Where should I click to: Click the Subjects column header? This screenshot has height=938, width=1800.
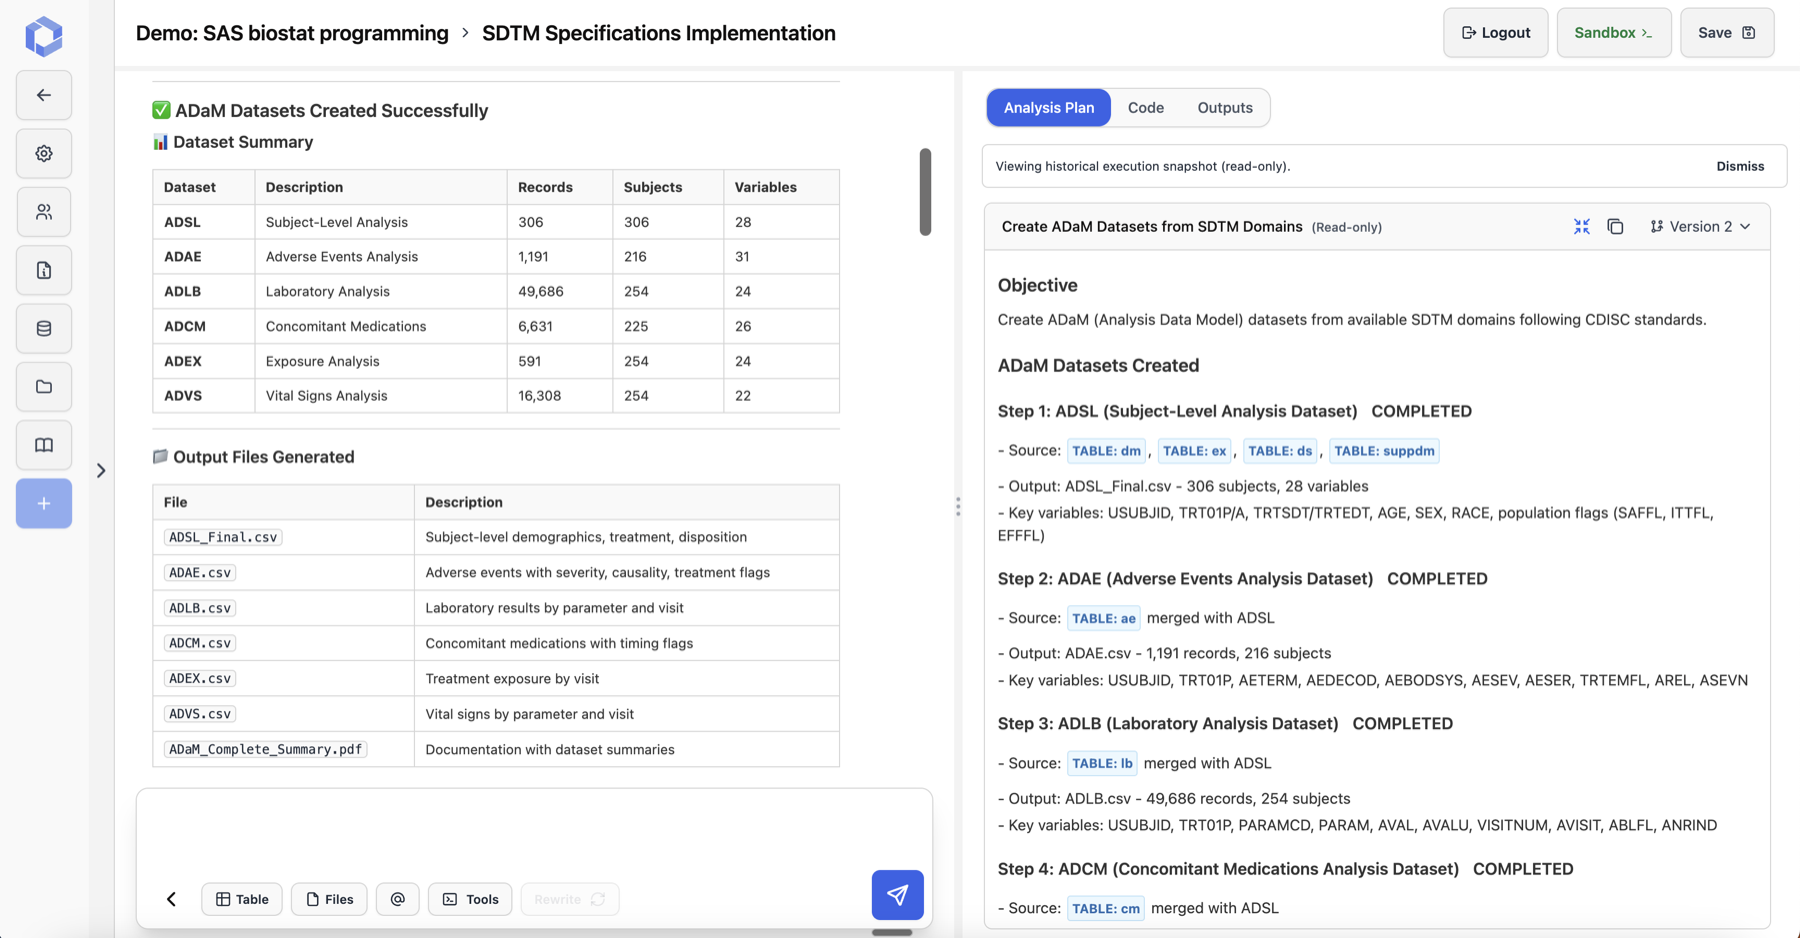click(668, 187)
